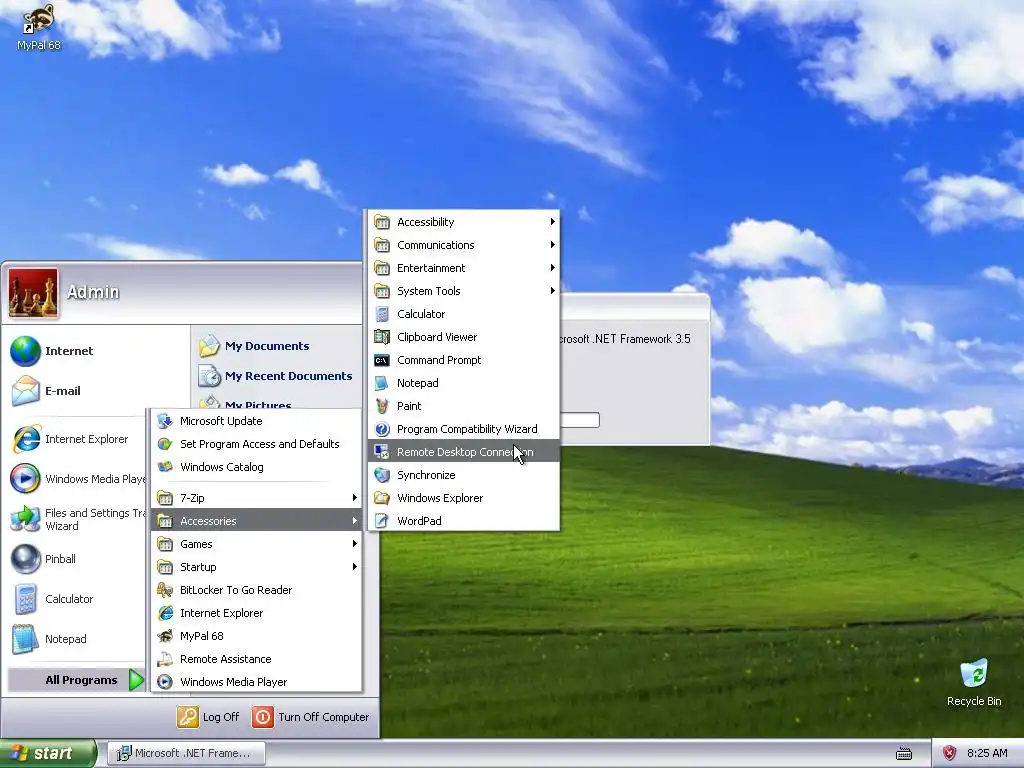Expand the Accessibility submenu

(464, 222)
